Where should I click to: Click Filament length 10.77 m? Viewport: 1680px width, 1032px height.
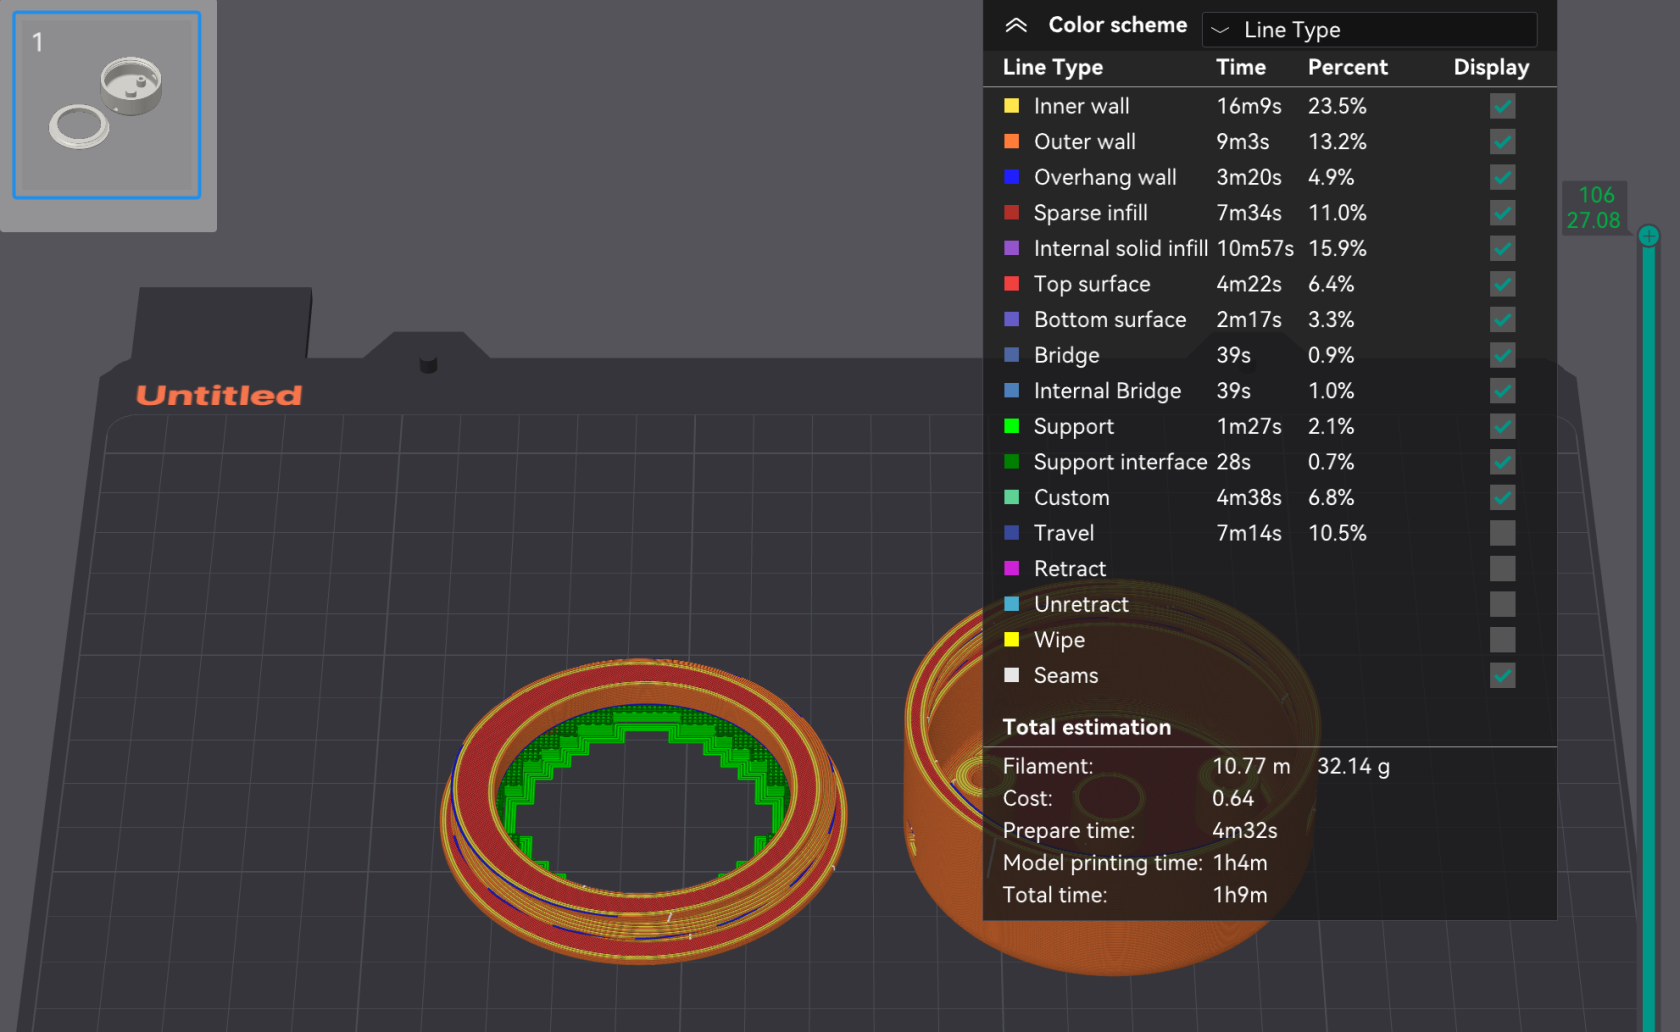[1251, 766]
